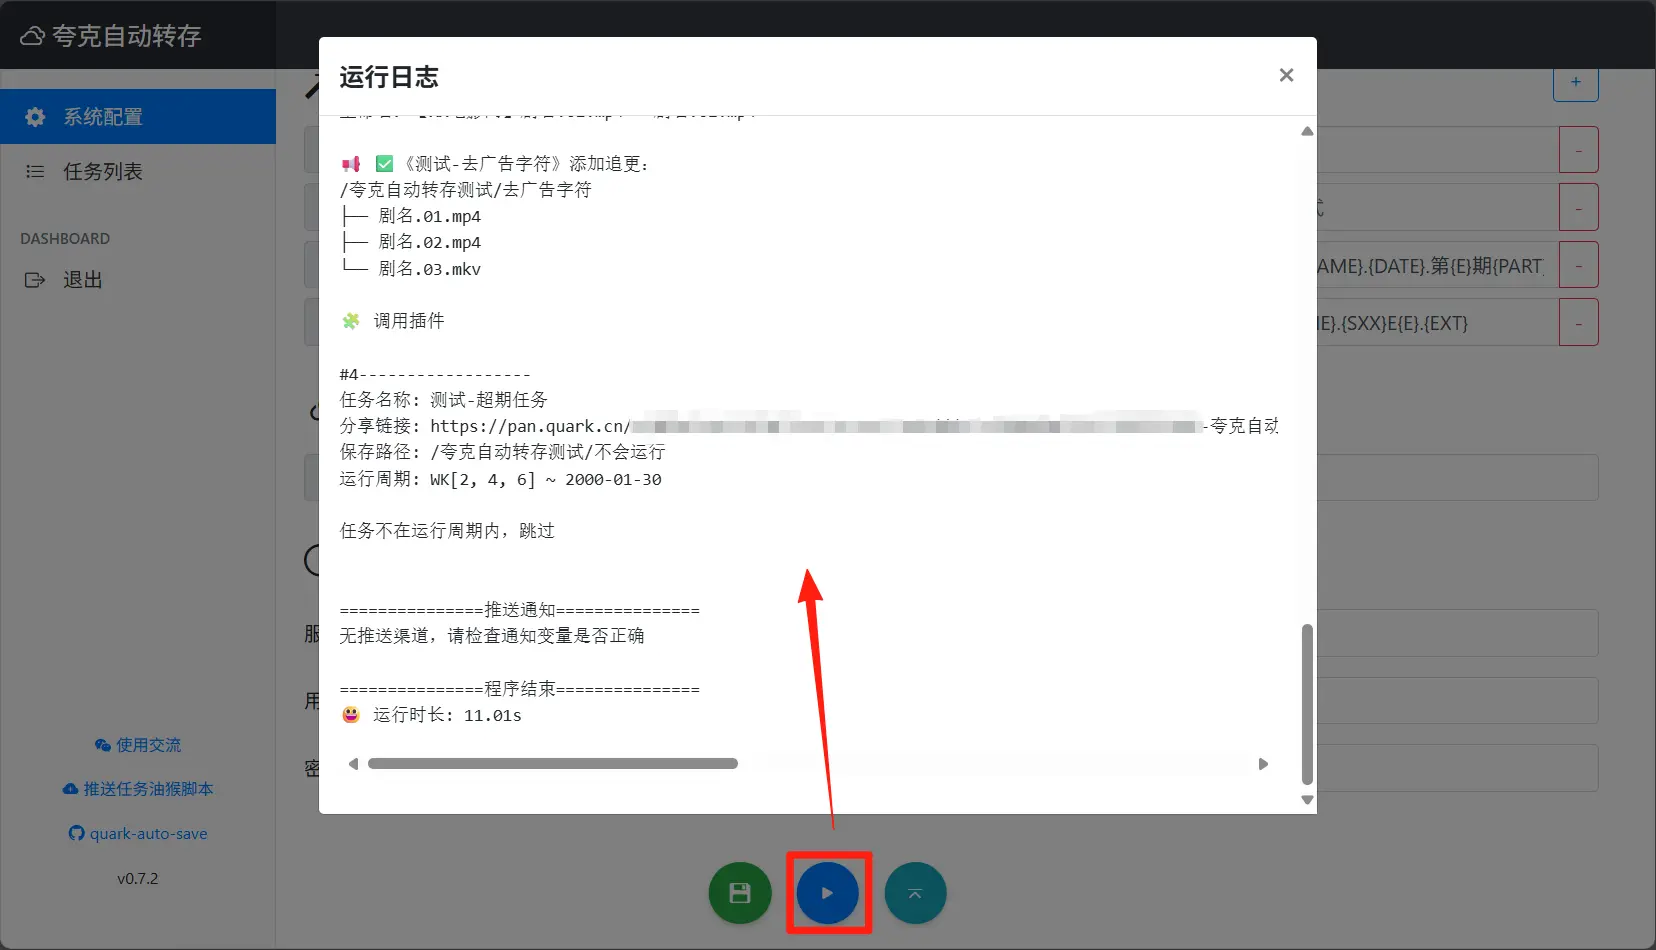Click the teal scroll-to-top button
This screenshot has height=950, width=1656.
915,893
